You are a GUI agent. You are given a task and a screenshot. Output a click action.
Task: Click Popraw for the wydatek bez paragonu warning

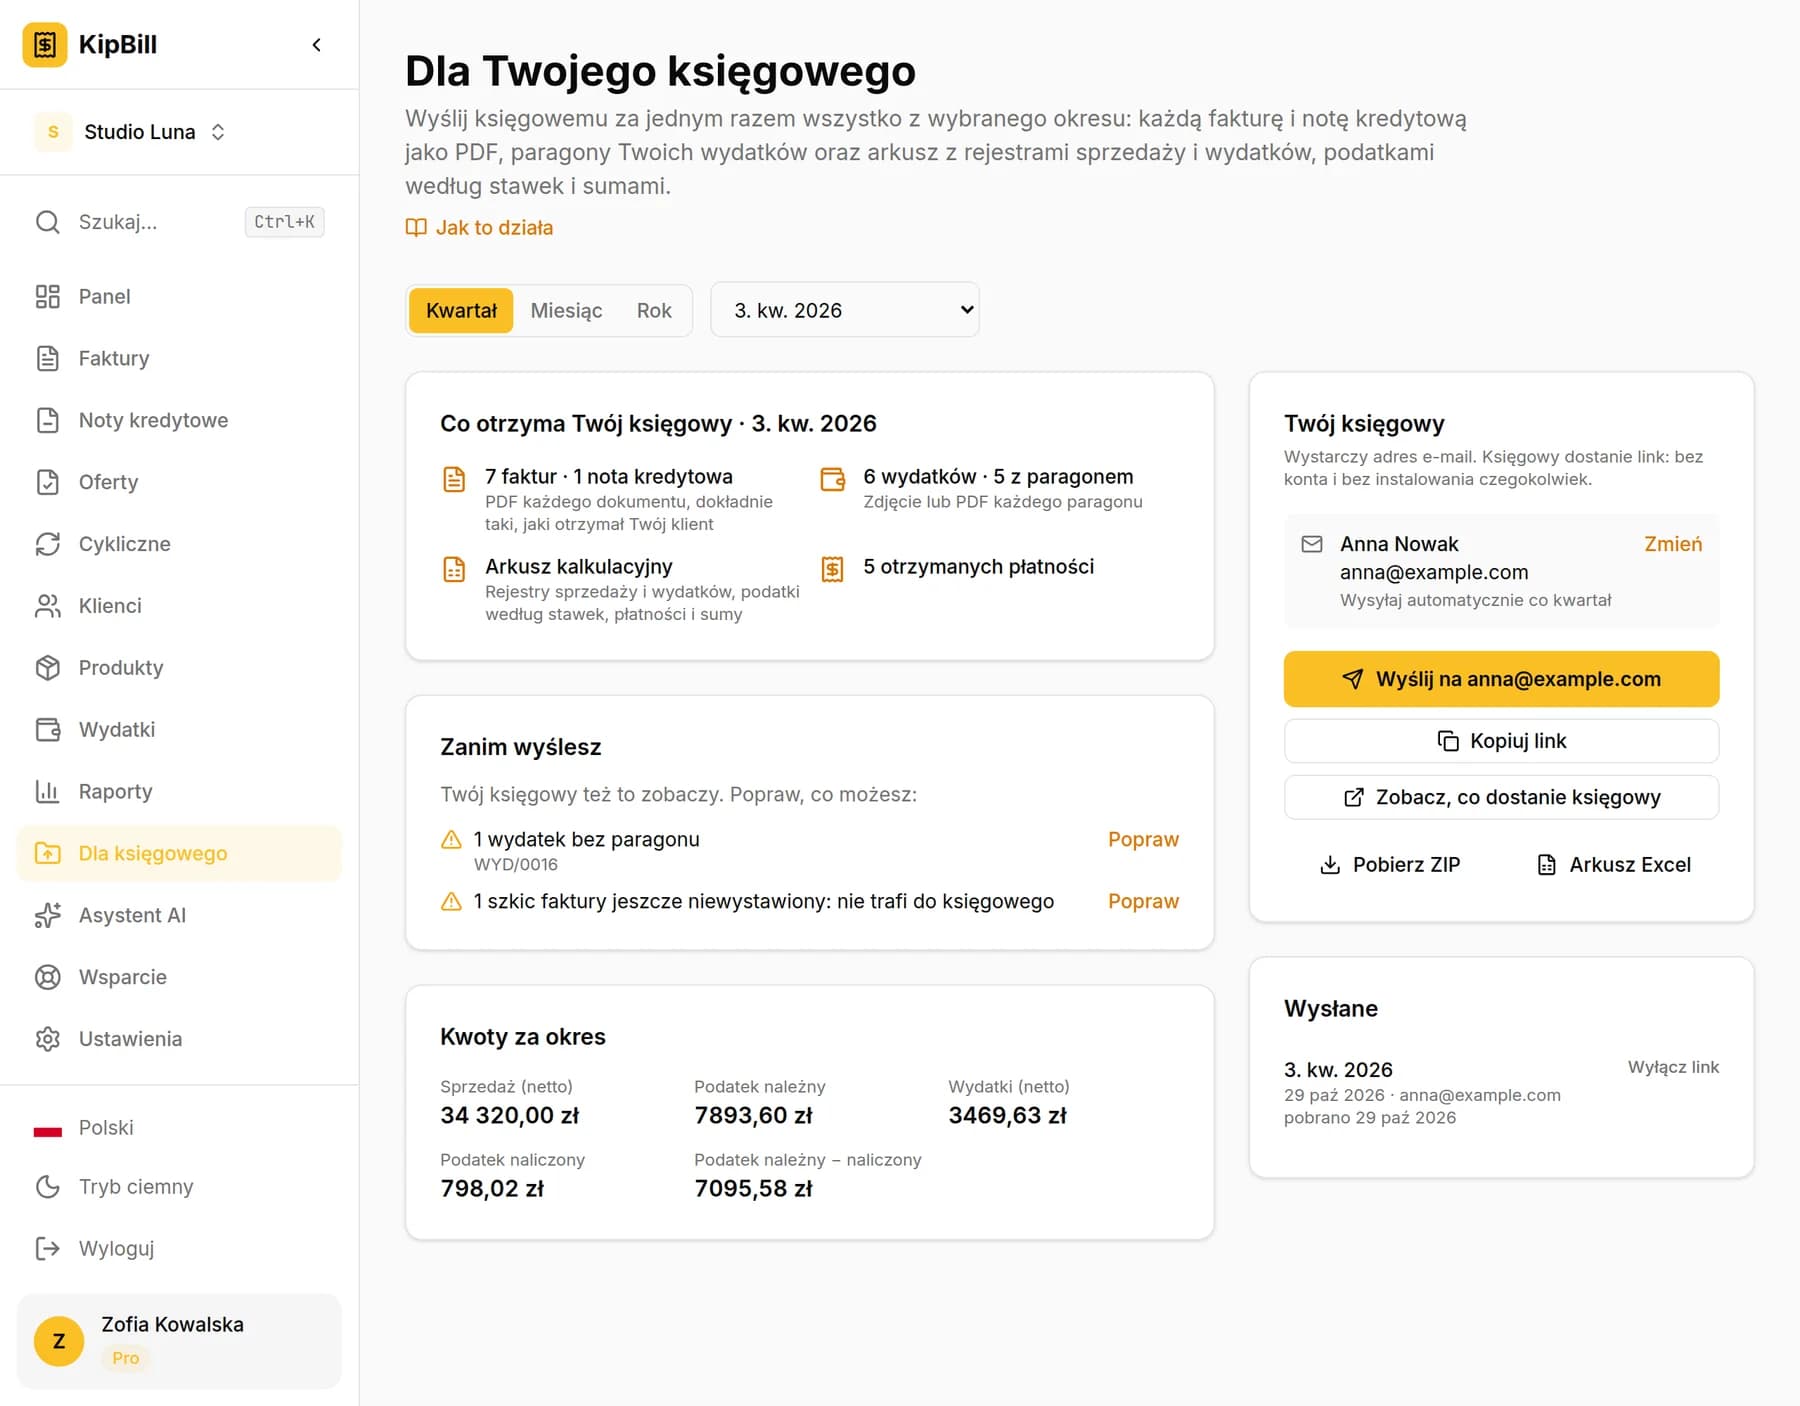[1143, 840]
